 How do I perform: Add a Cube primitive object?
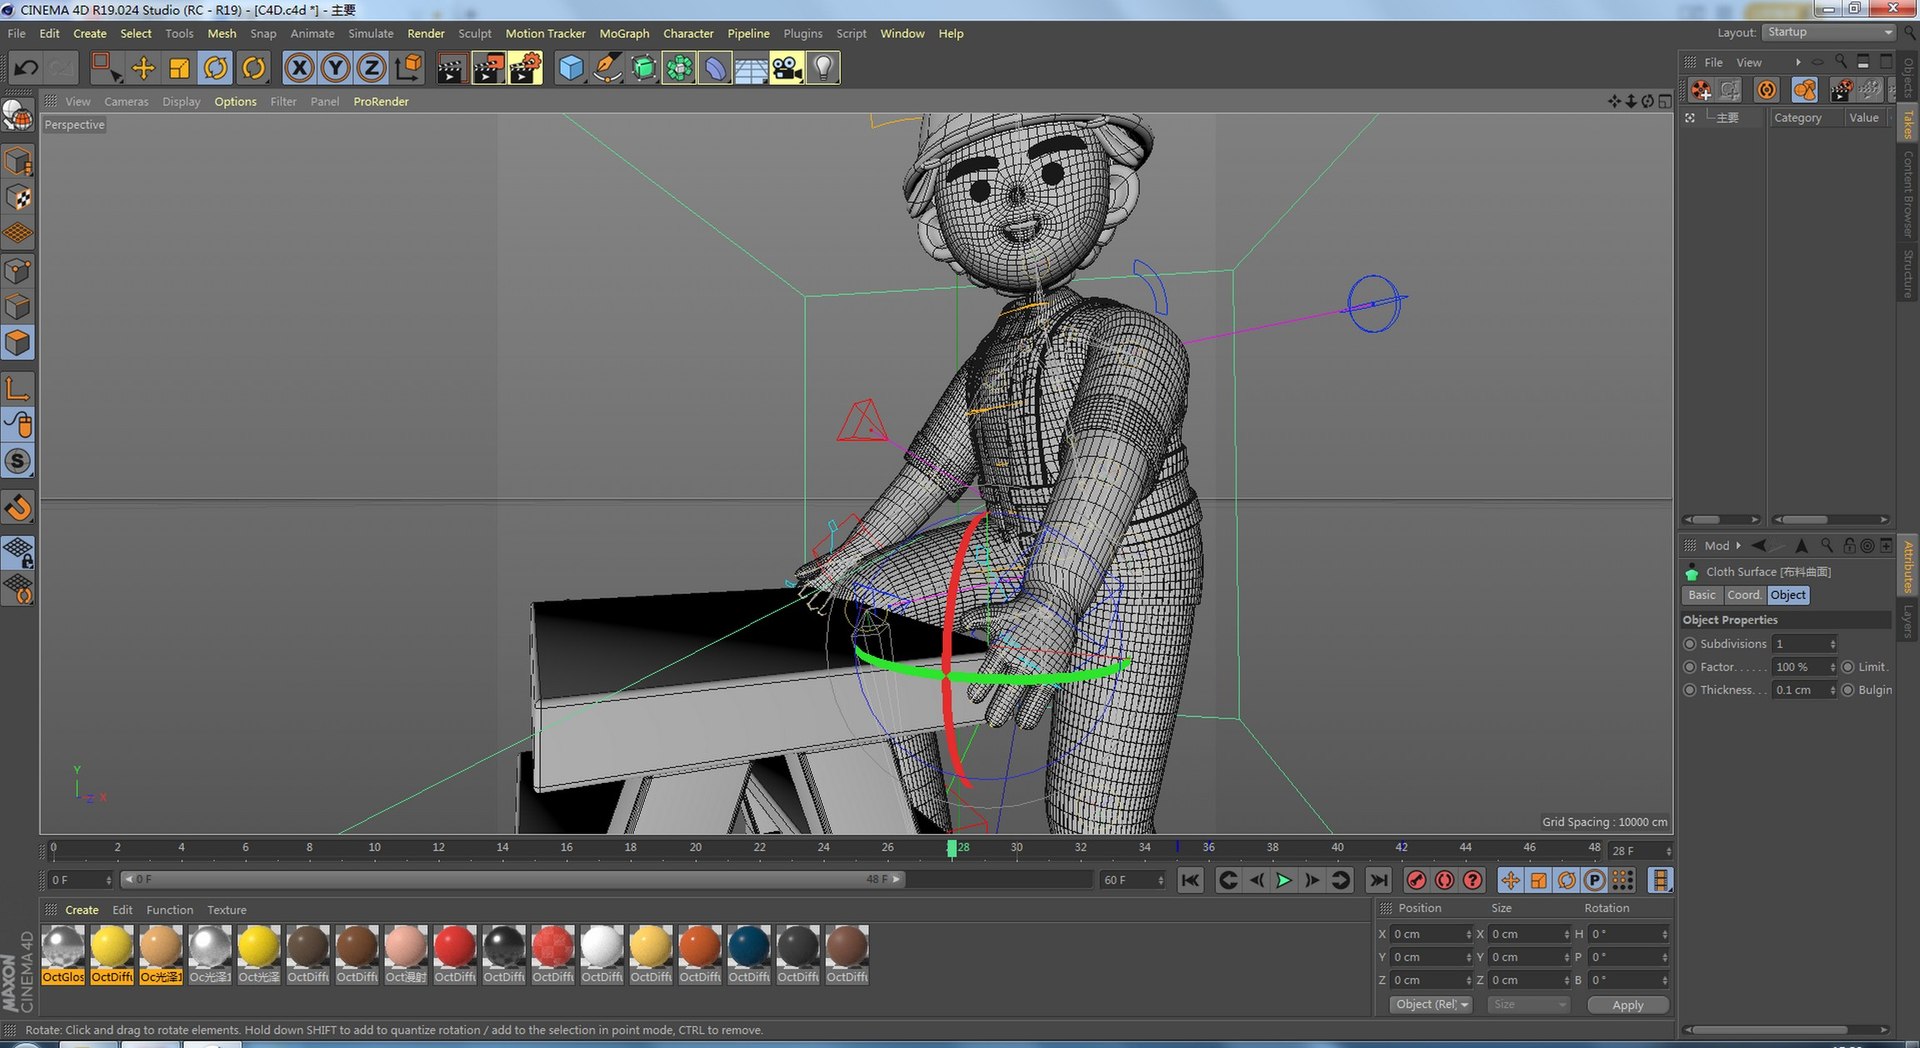coord(570,68)
